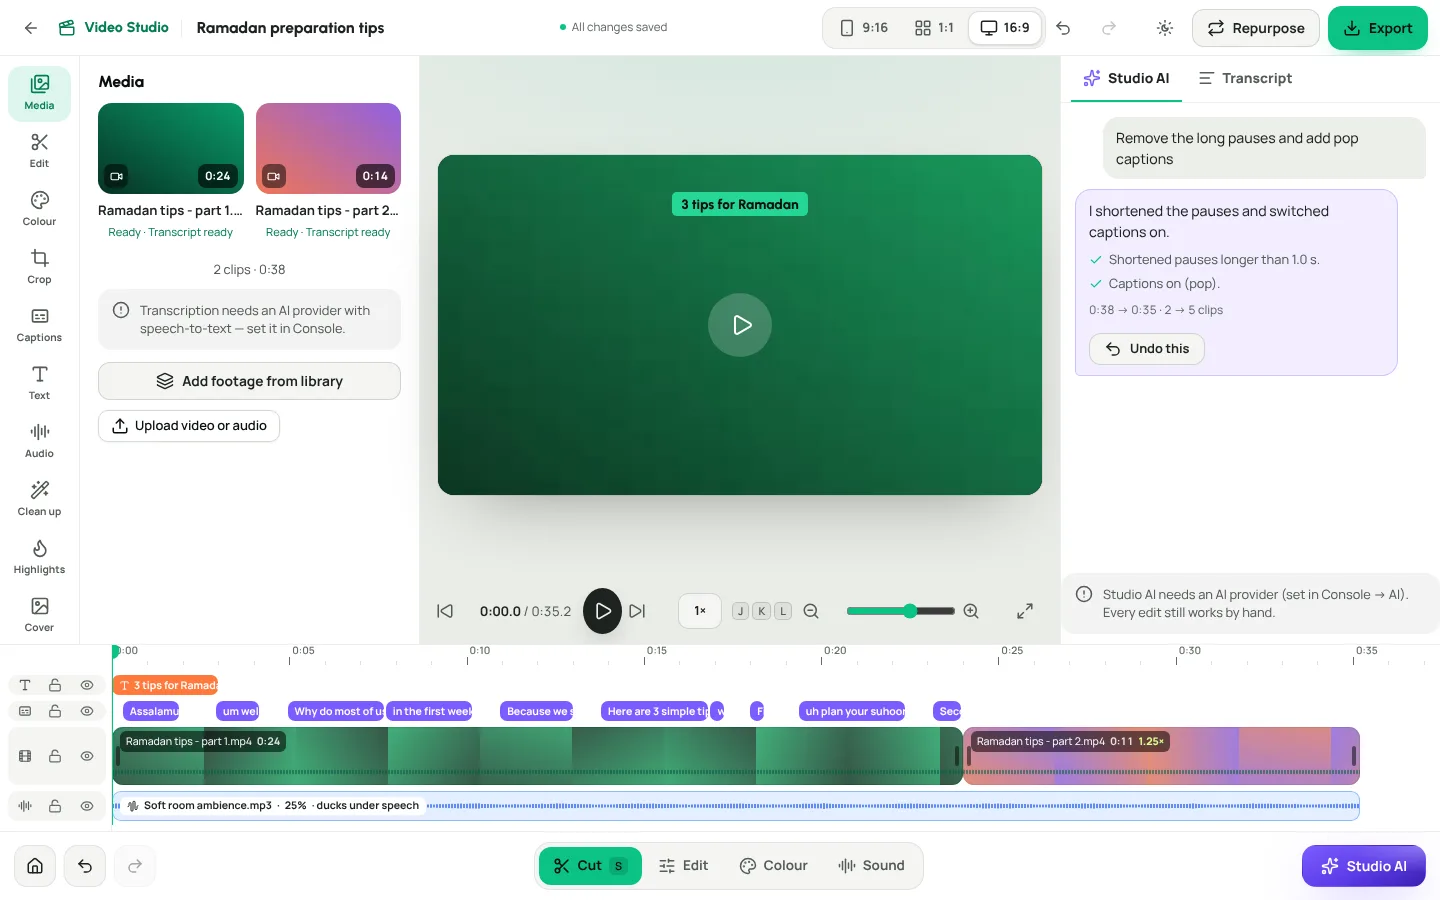Expand the preview to fullscreen
The height and width of the screenshot is (900, 1440).
pos(1025,611)
